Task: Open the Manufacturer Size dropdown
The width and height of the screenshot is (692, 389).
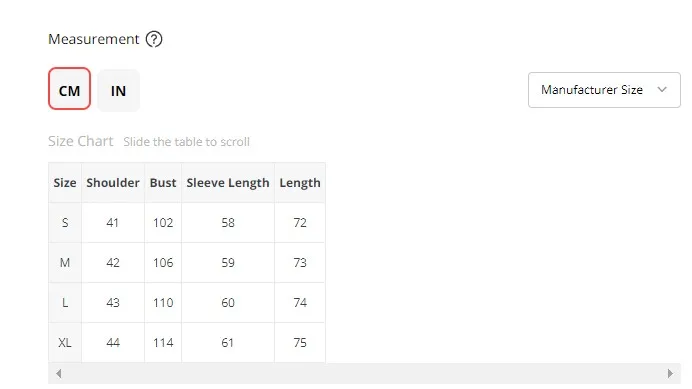Action: point(604,90)
